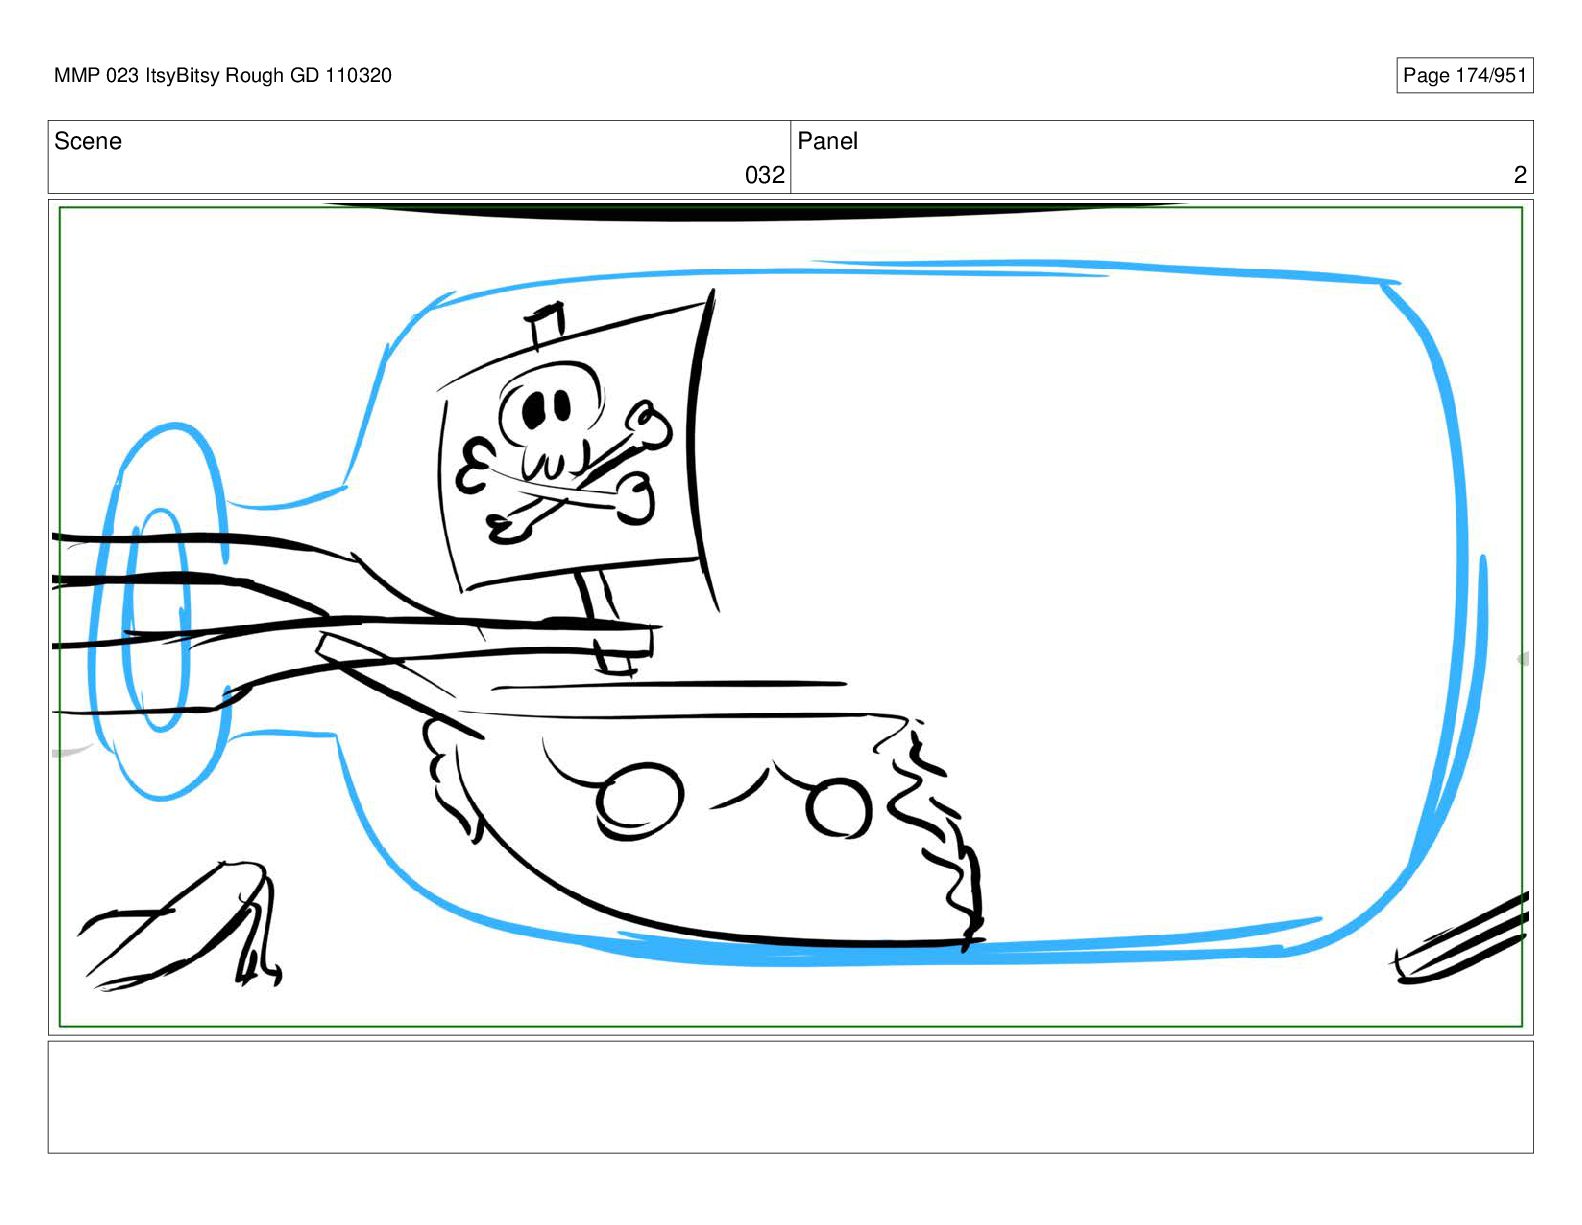Click the 'Page 174/951' page indicator box
Image resolution: width=1582 pixels, height=1225 pixels.
point(1464,76)
